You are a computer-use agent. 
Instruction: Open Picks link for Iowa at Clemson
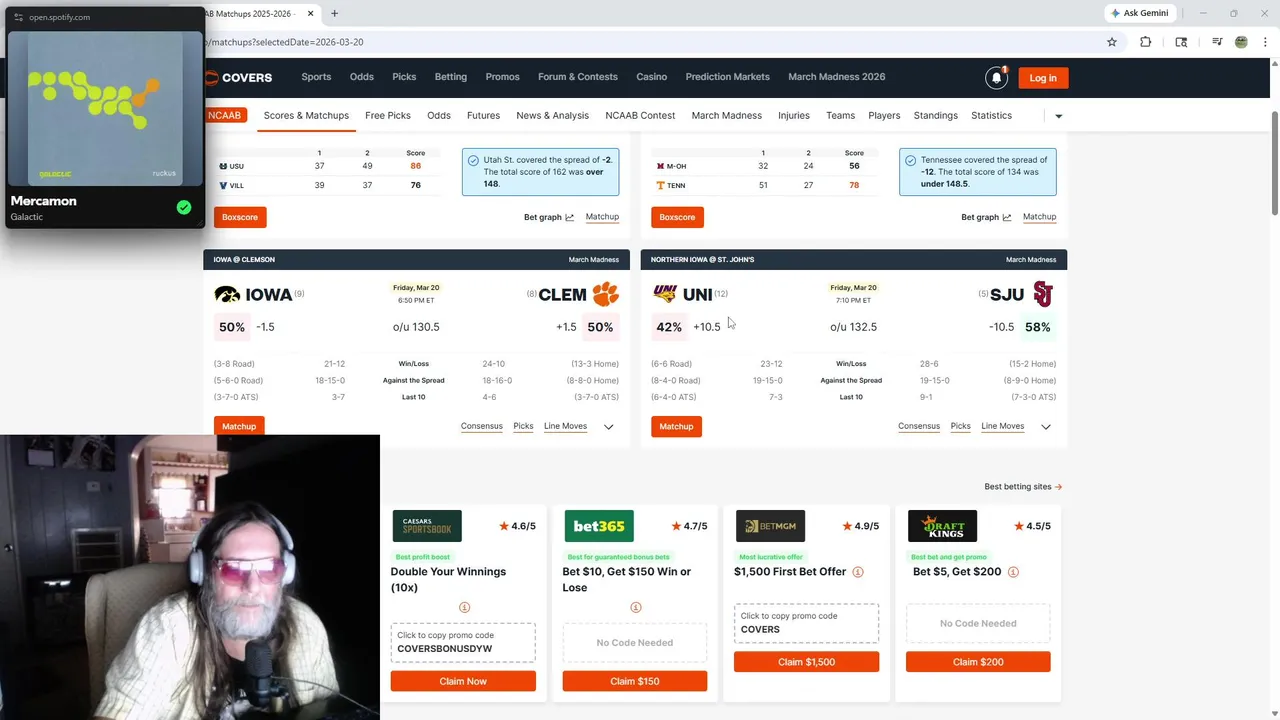pos(523,426)
